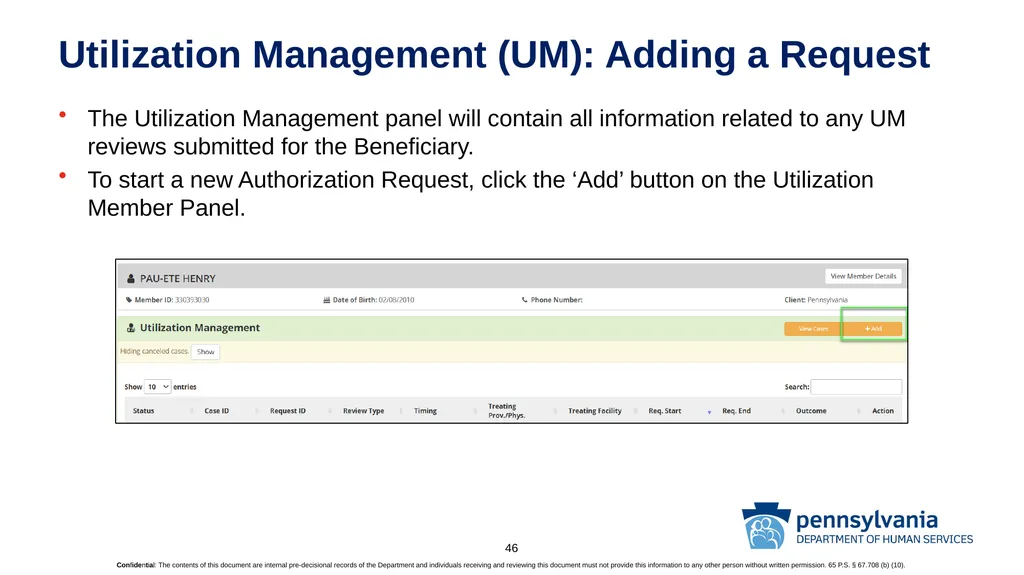Sort by Timing column header

coord(425,411)
